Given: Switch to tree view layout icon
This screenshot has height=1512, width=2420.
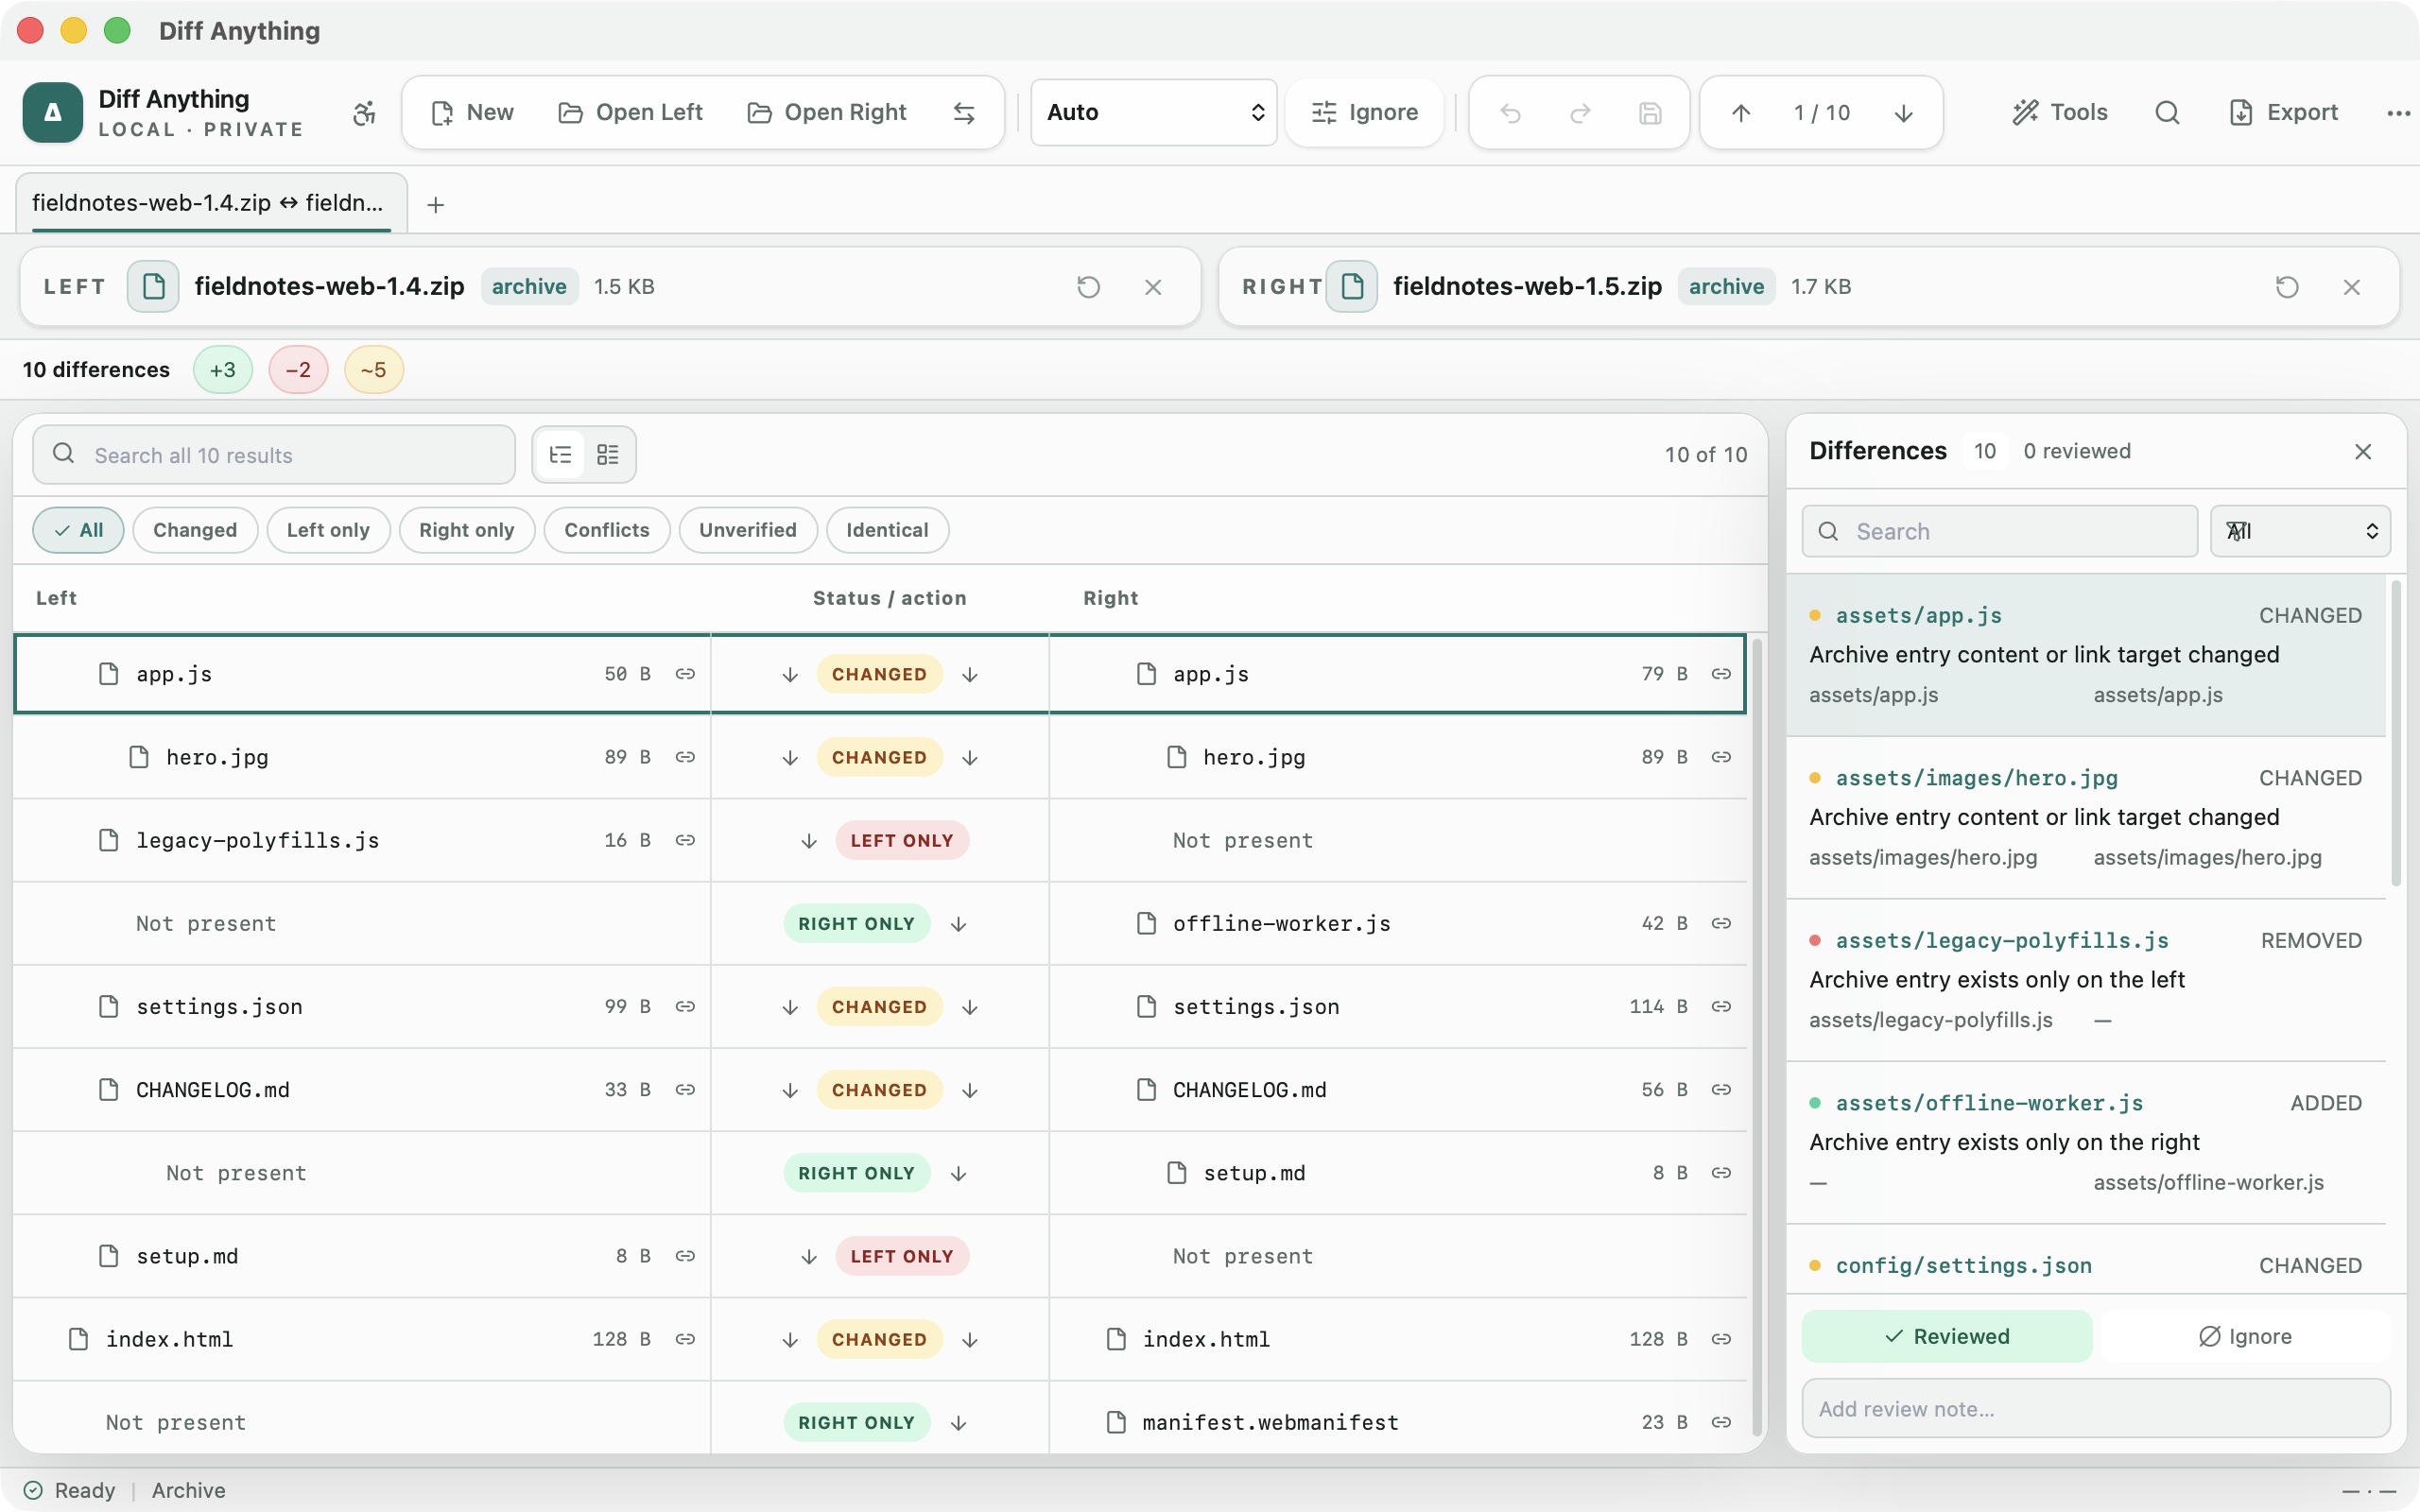Looking at the screenshot, I should [x=560, y=455].
